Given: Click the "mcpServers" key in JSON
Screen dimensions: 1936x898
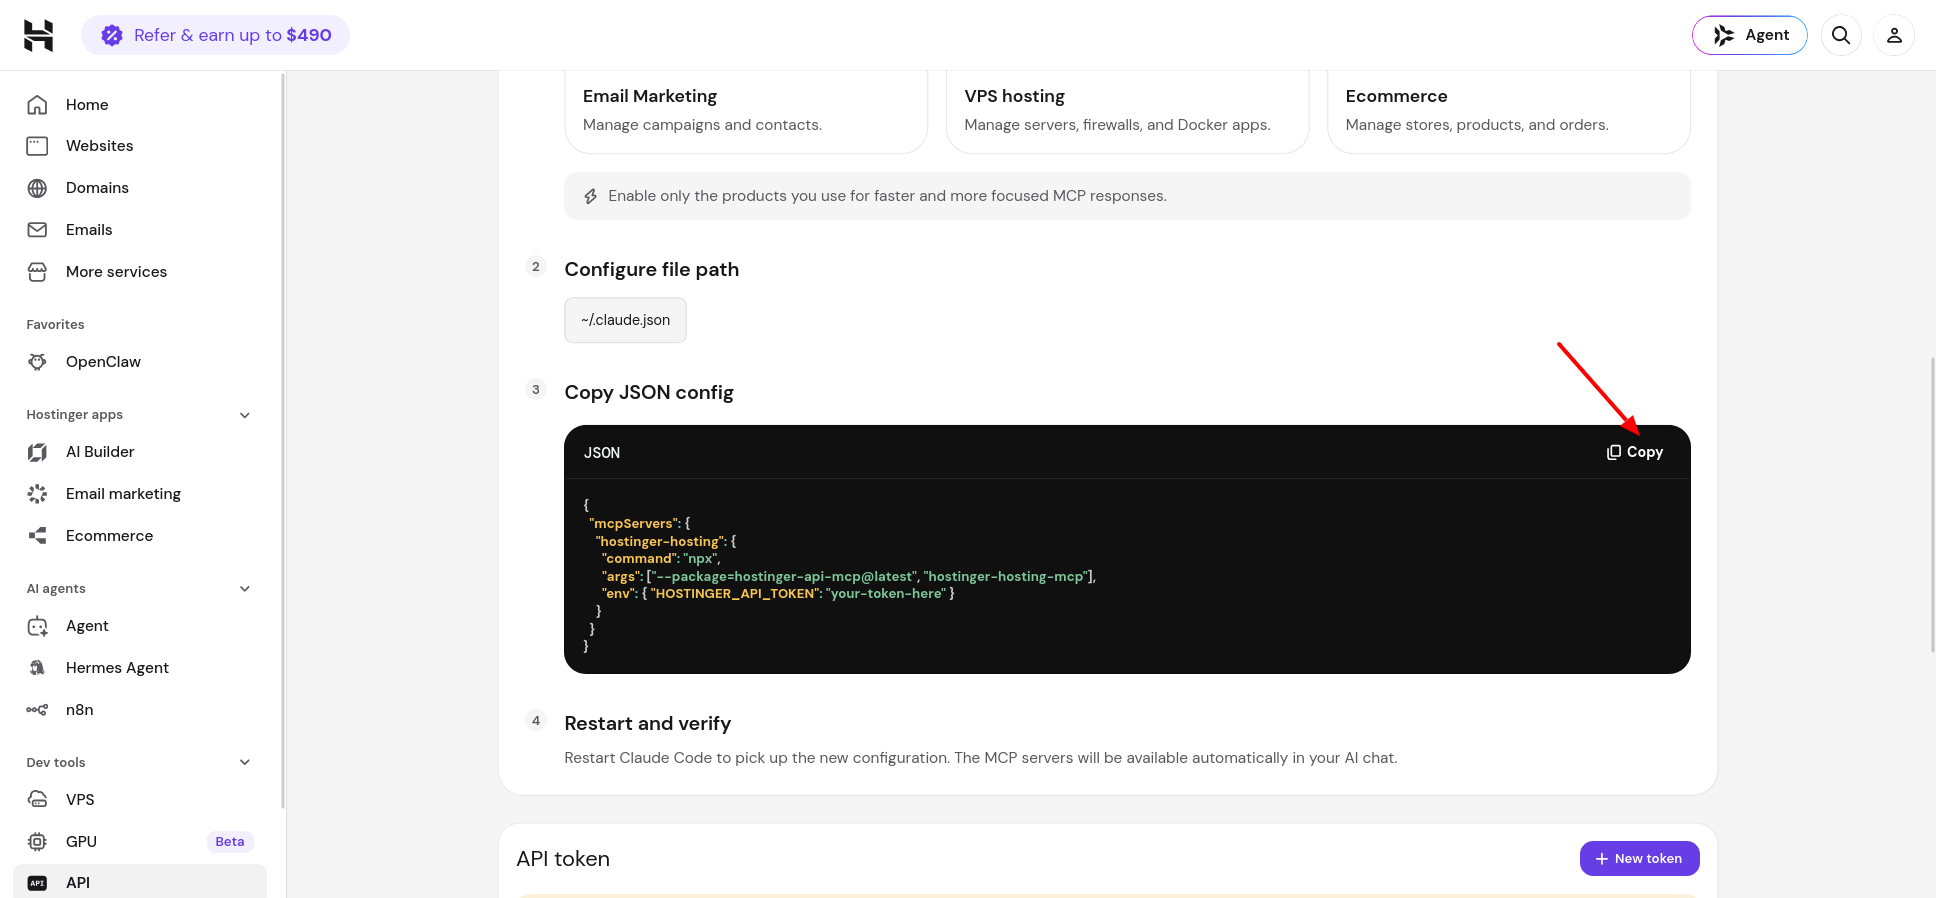Looking at the screenshot, I should [x=635, y=523].
